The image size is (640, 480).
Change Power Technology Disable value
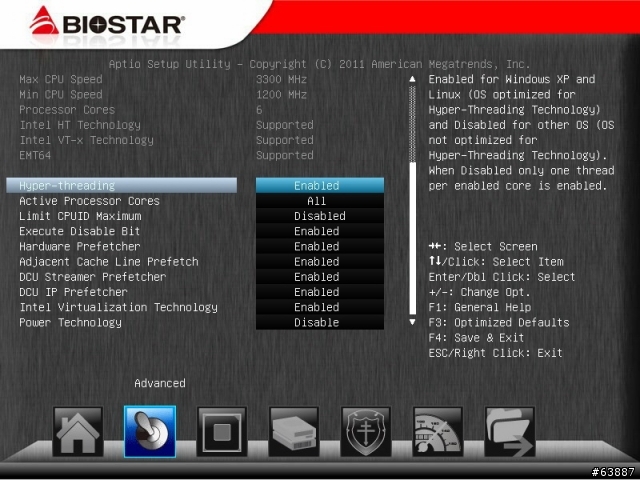320,322
